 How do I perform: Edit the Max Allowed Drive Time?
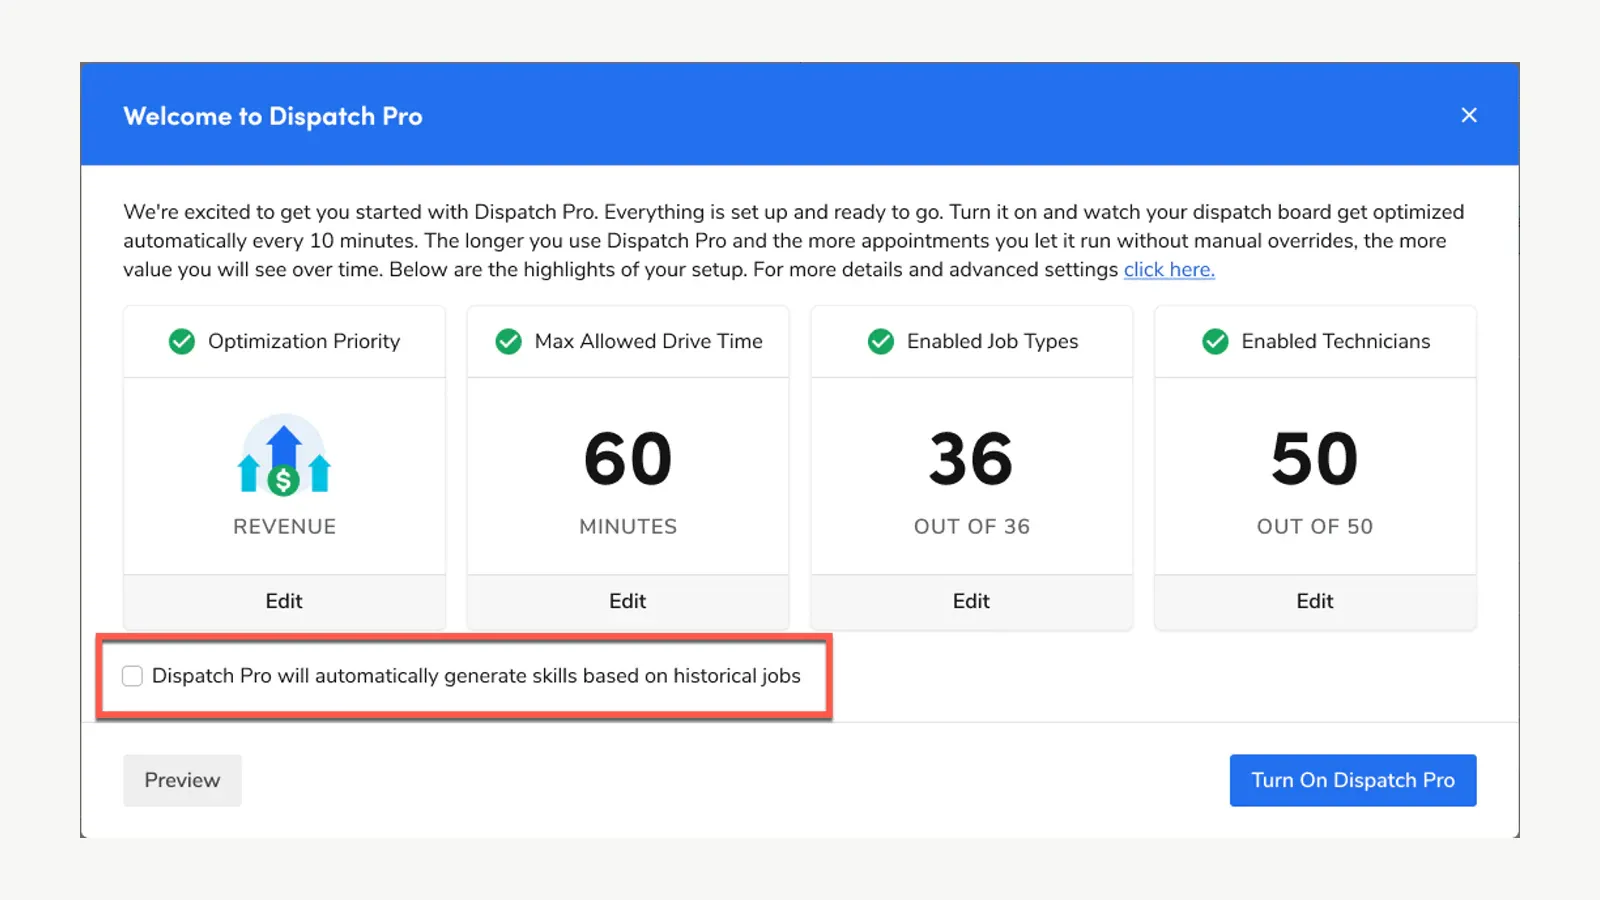click(628, 601)
